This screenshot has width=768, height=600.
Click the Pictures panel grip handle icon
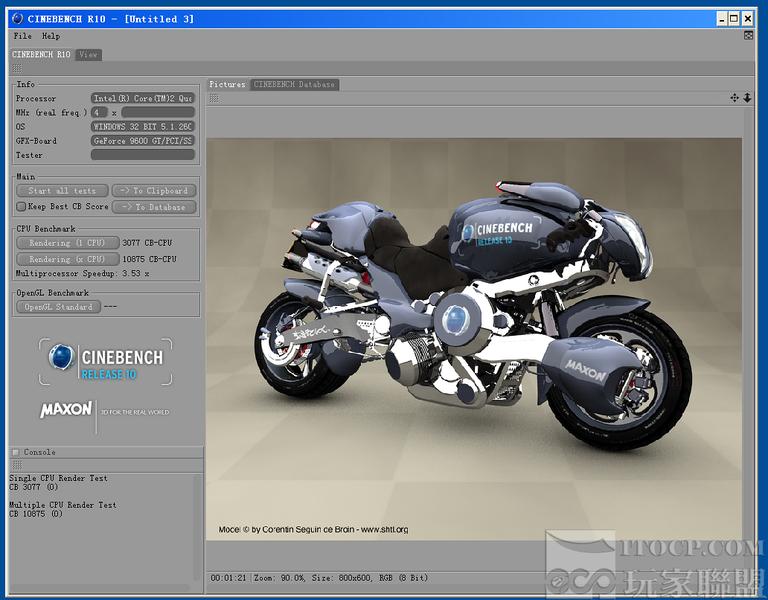point(214,98)
